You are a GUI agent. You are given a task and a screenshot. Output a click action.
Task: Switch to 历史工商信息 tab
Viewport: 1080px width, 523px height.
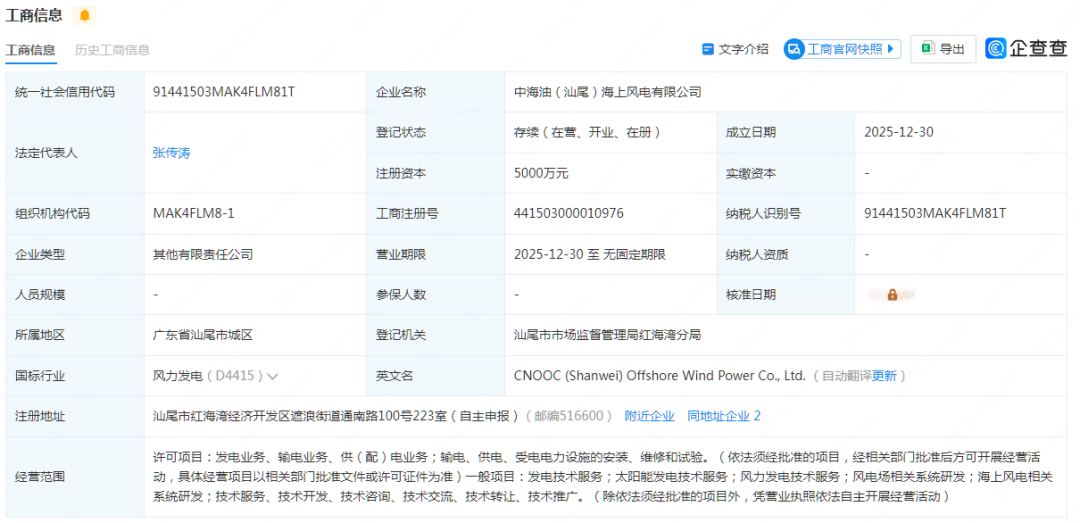[x=112, y=50]
